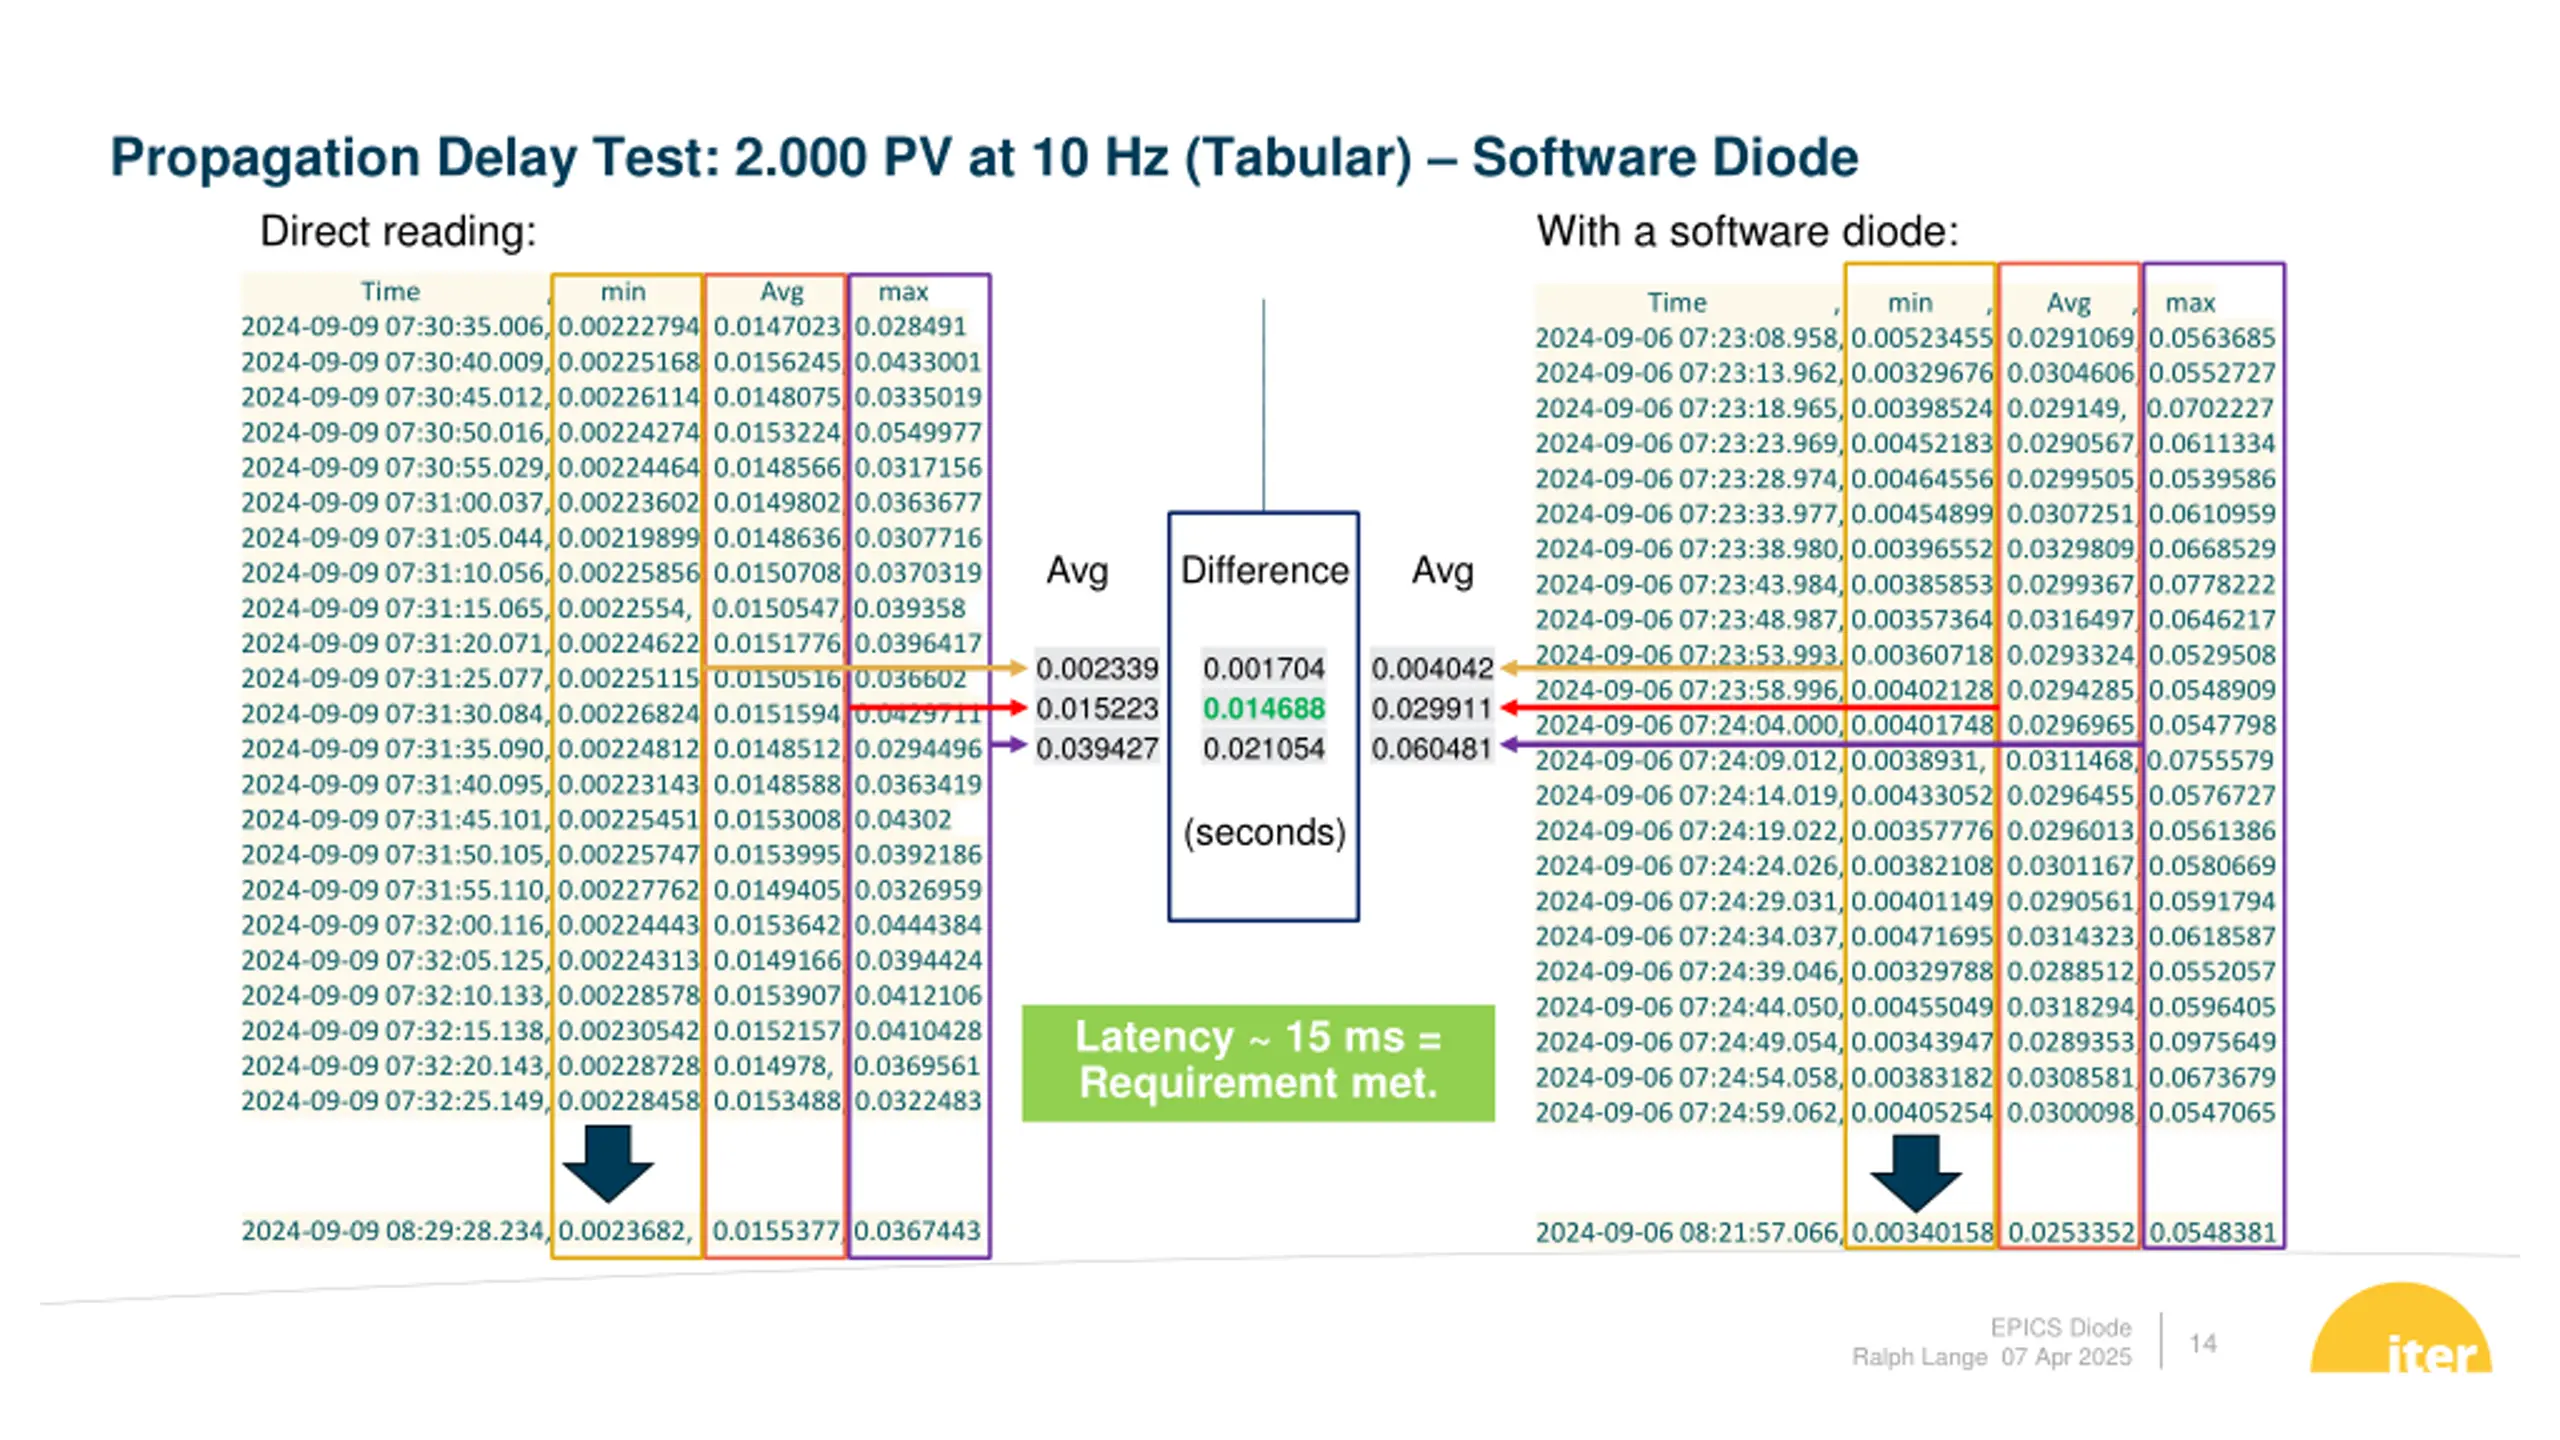Click slide number 14
The image size is (2560, 1440).
click(x=2202, y=1343)
